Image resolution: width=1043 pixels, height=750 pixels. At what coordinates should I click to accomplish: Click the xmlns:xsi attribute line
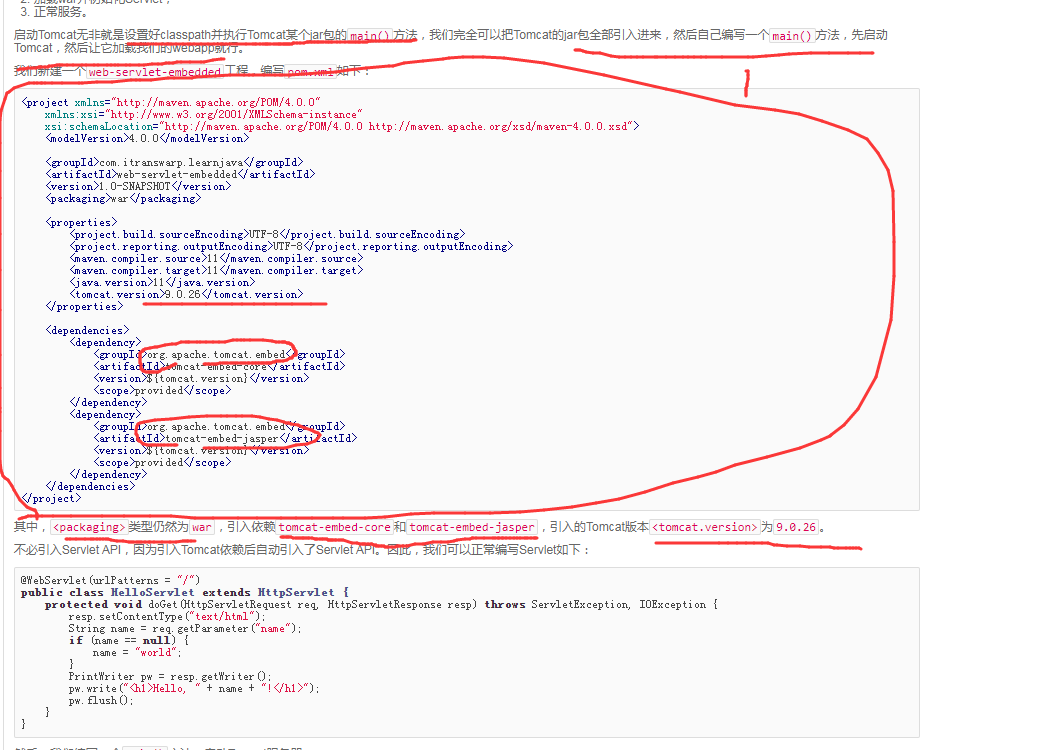(x=204, y=114)
